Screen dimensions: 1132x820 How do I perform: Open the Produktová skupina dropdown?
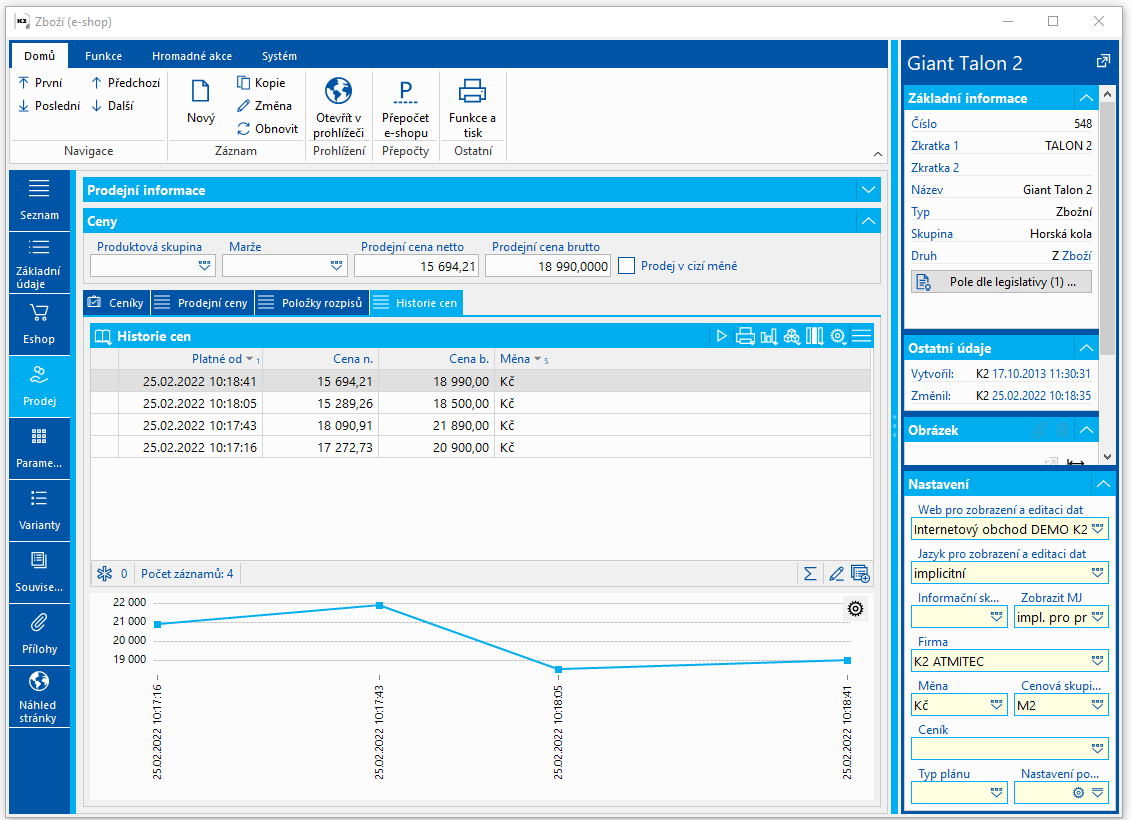tap(205, 266)
